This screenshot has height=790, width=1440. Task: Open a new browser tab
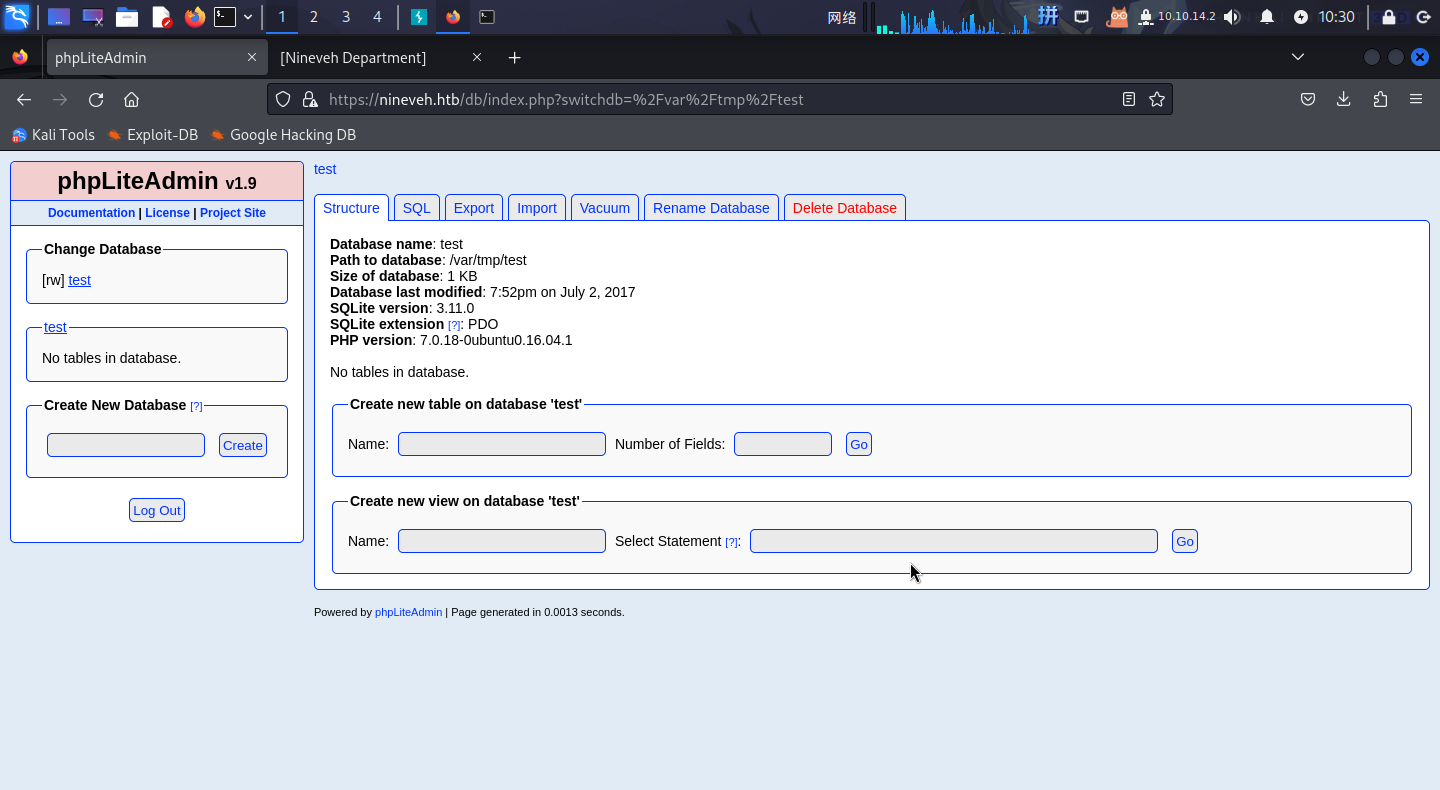[514, 58]
